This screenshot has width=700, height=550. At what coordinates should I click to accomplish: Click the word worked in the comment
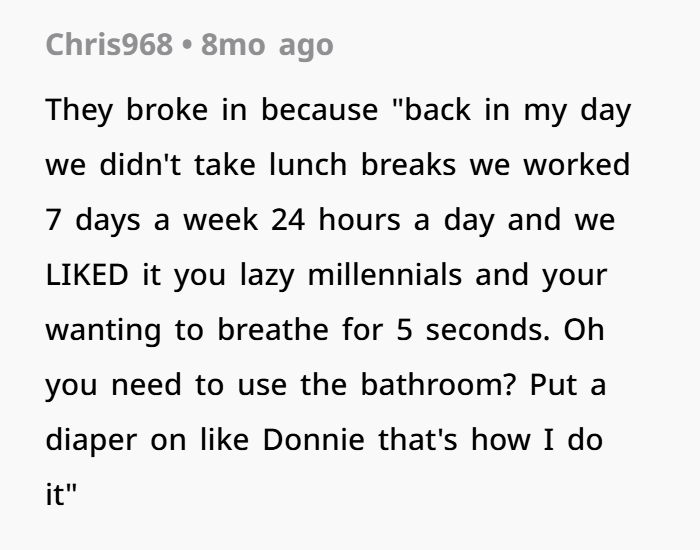pyautogui.click(x=576, y=164)
